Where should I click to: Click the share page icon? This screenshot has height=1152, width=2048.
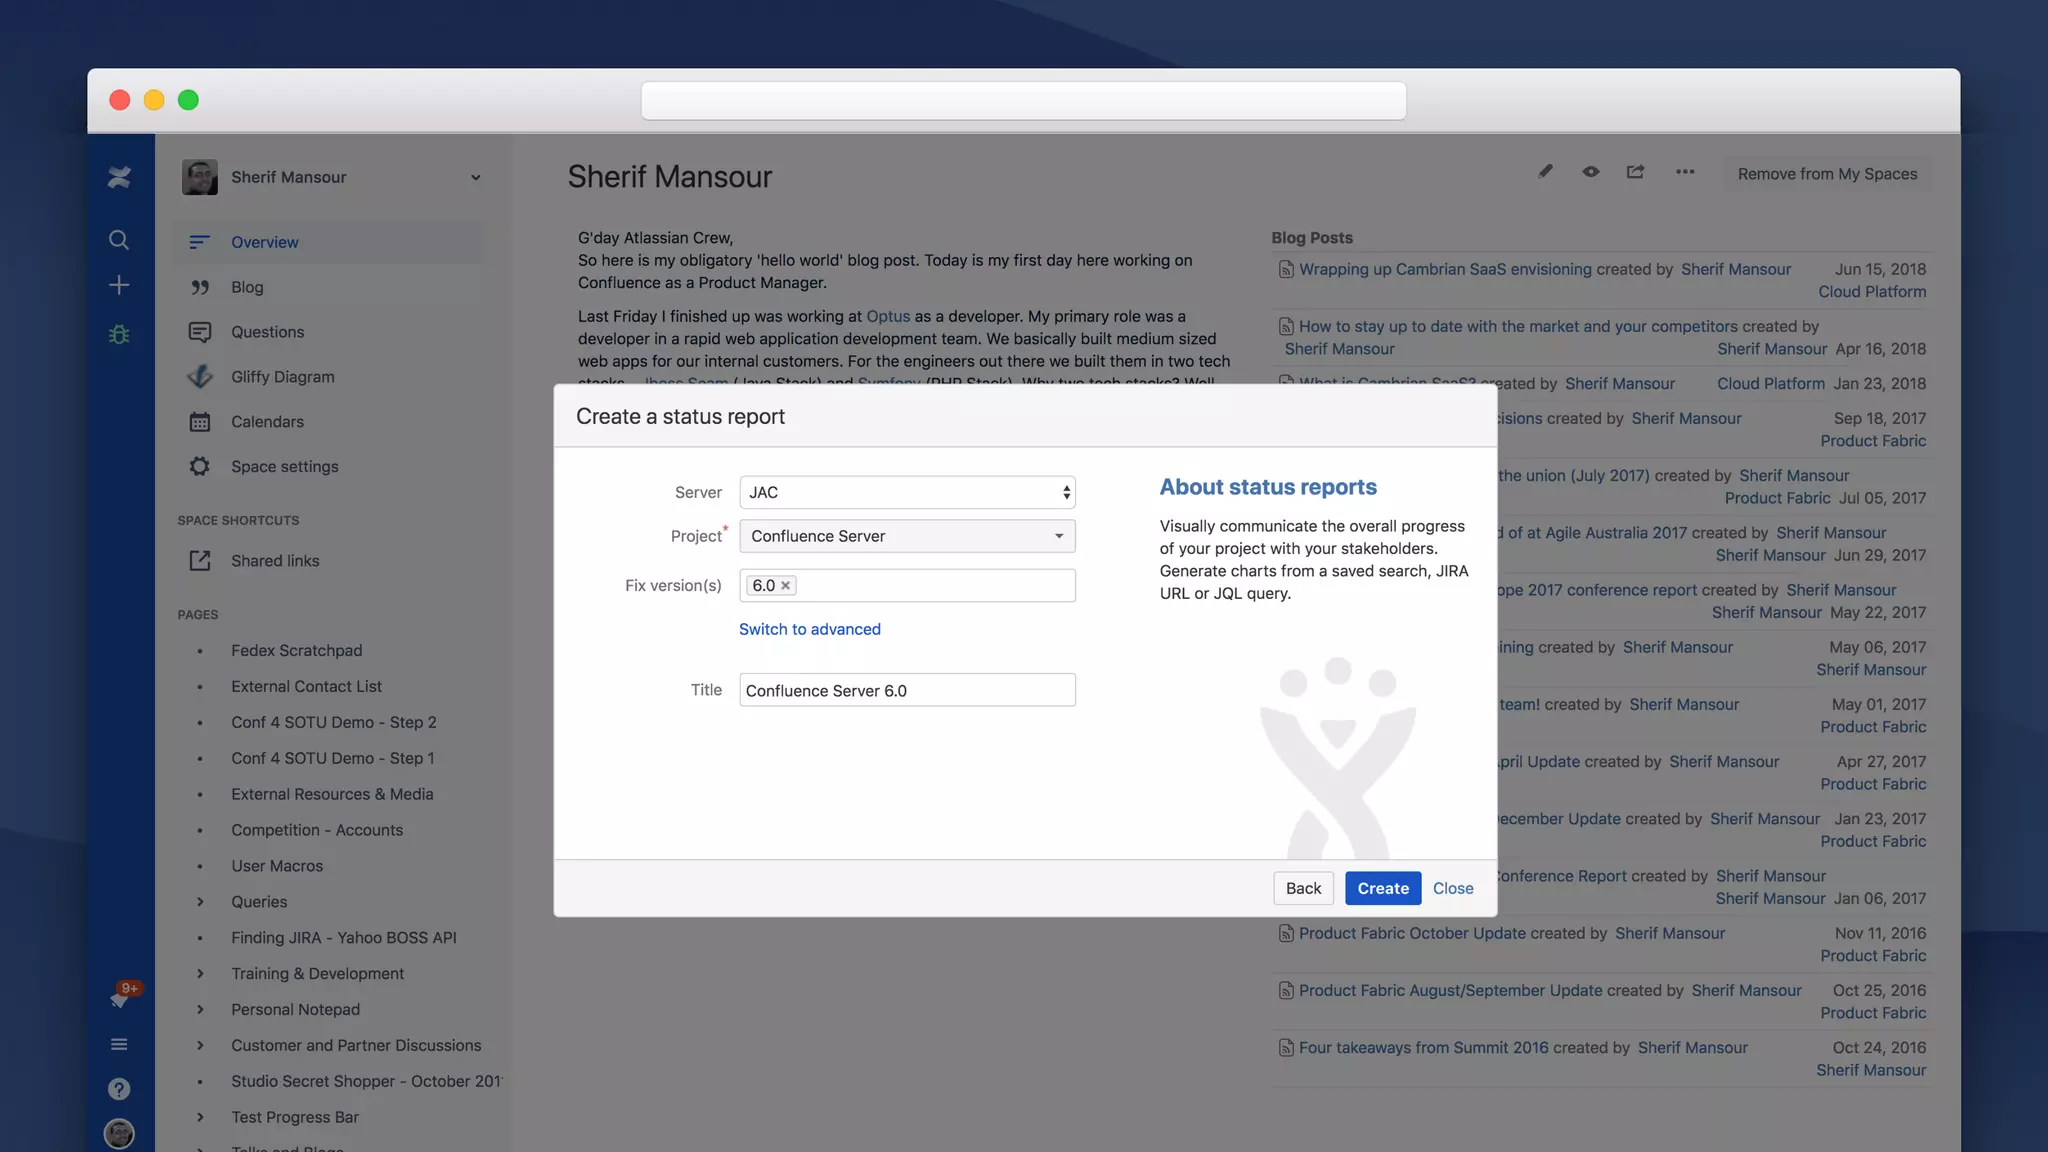[1635, 172]
